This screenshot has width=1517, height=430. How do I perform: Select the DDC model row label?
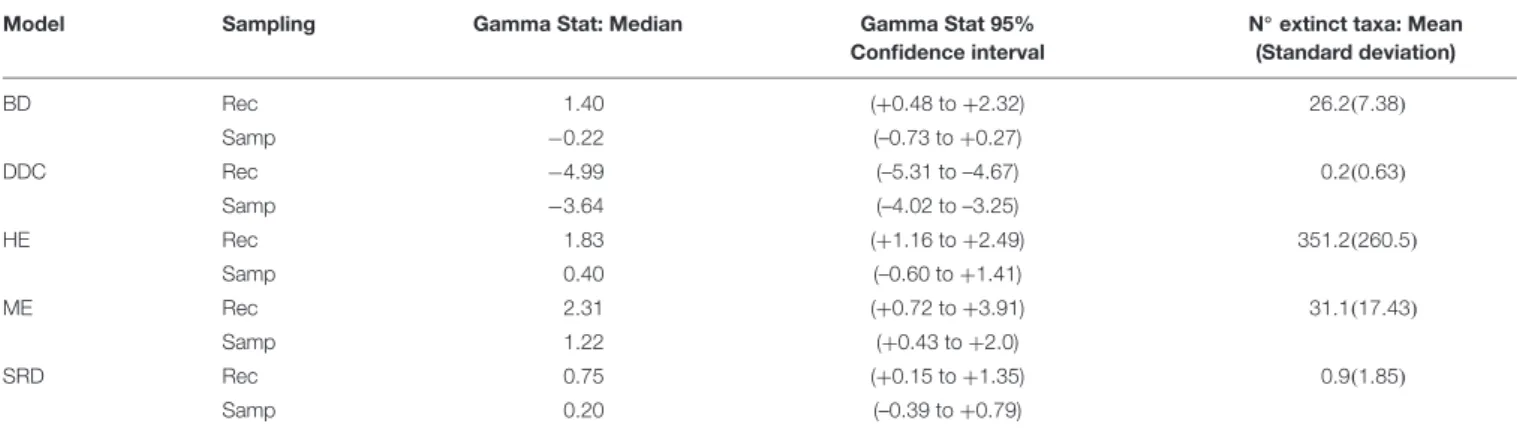20,171
